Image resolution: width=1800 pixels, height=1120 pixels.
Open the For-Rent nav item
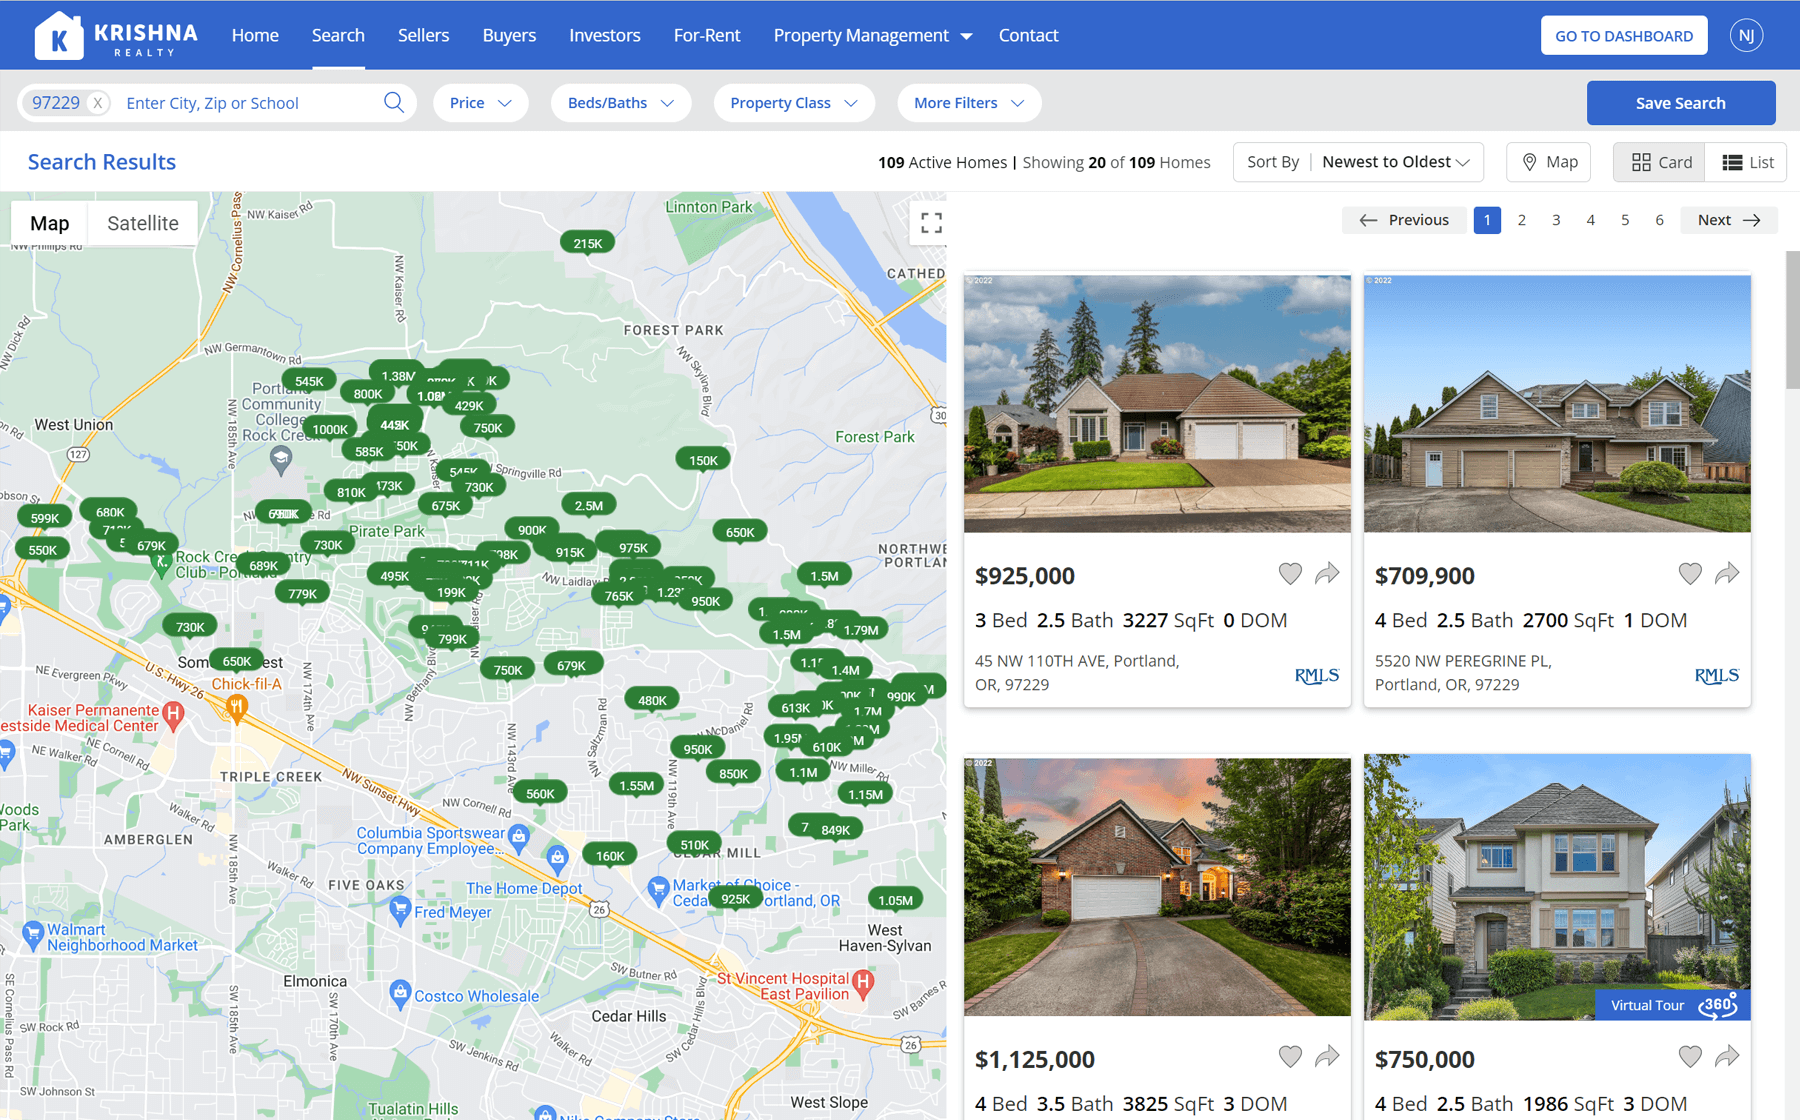[x=707, y=35]
